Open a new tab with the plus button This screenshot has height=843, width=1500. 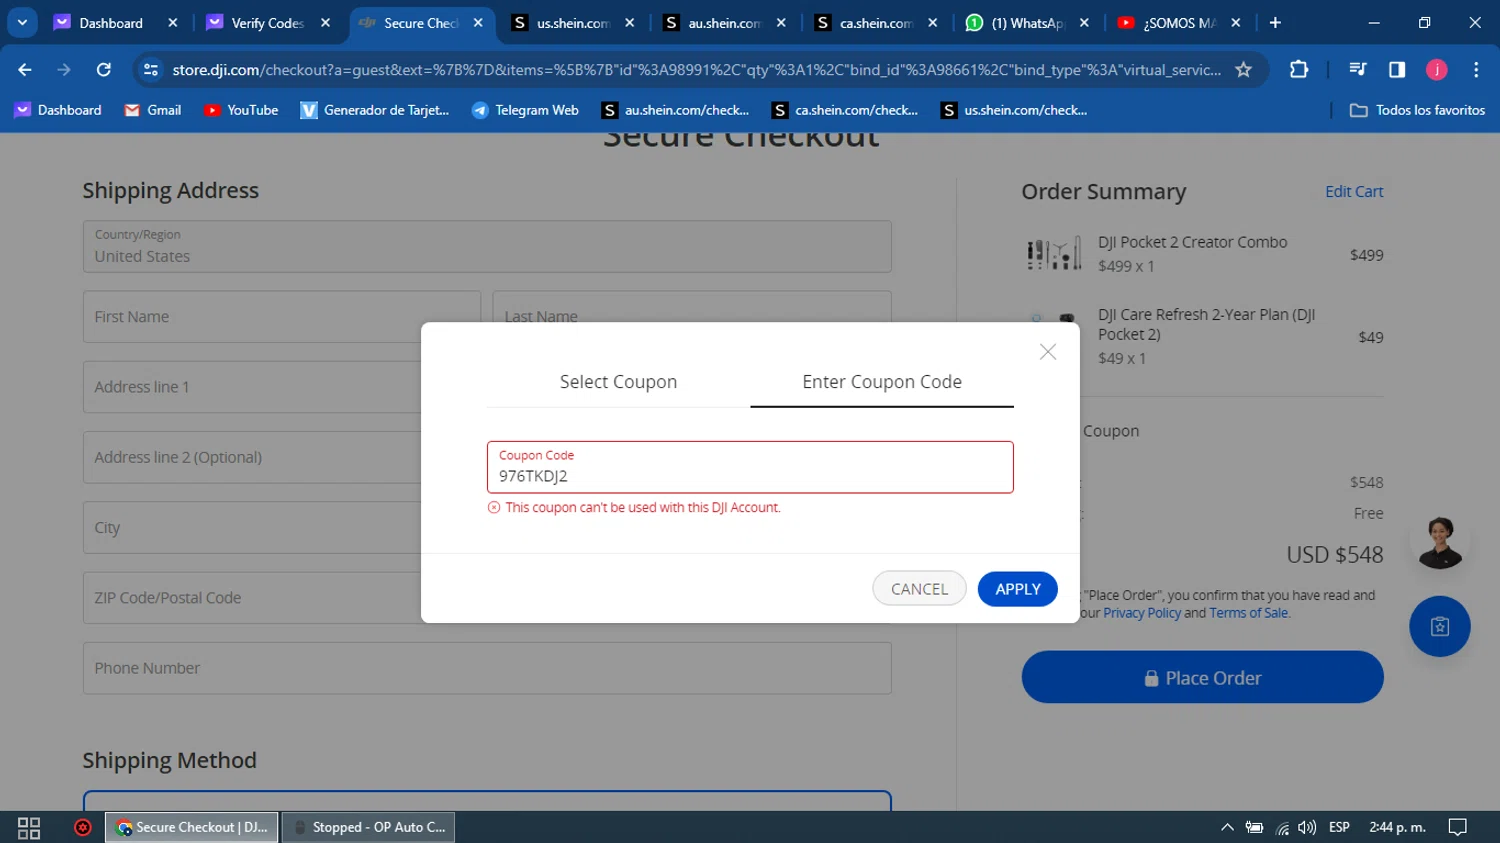1275,22
